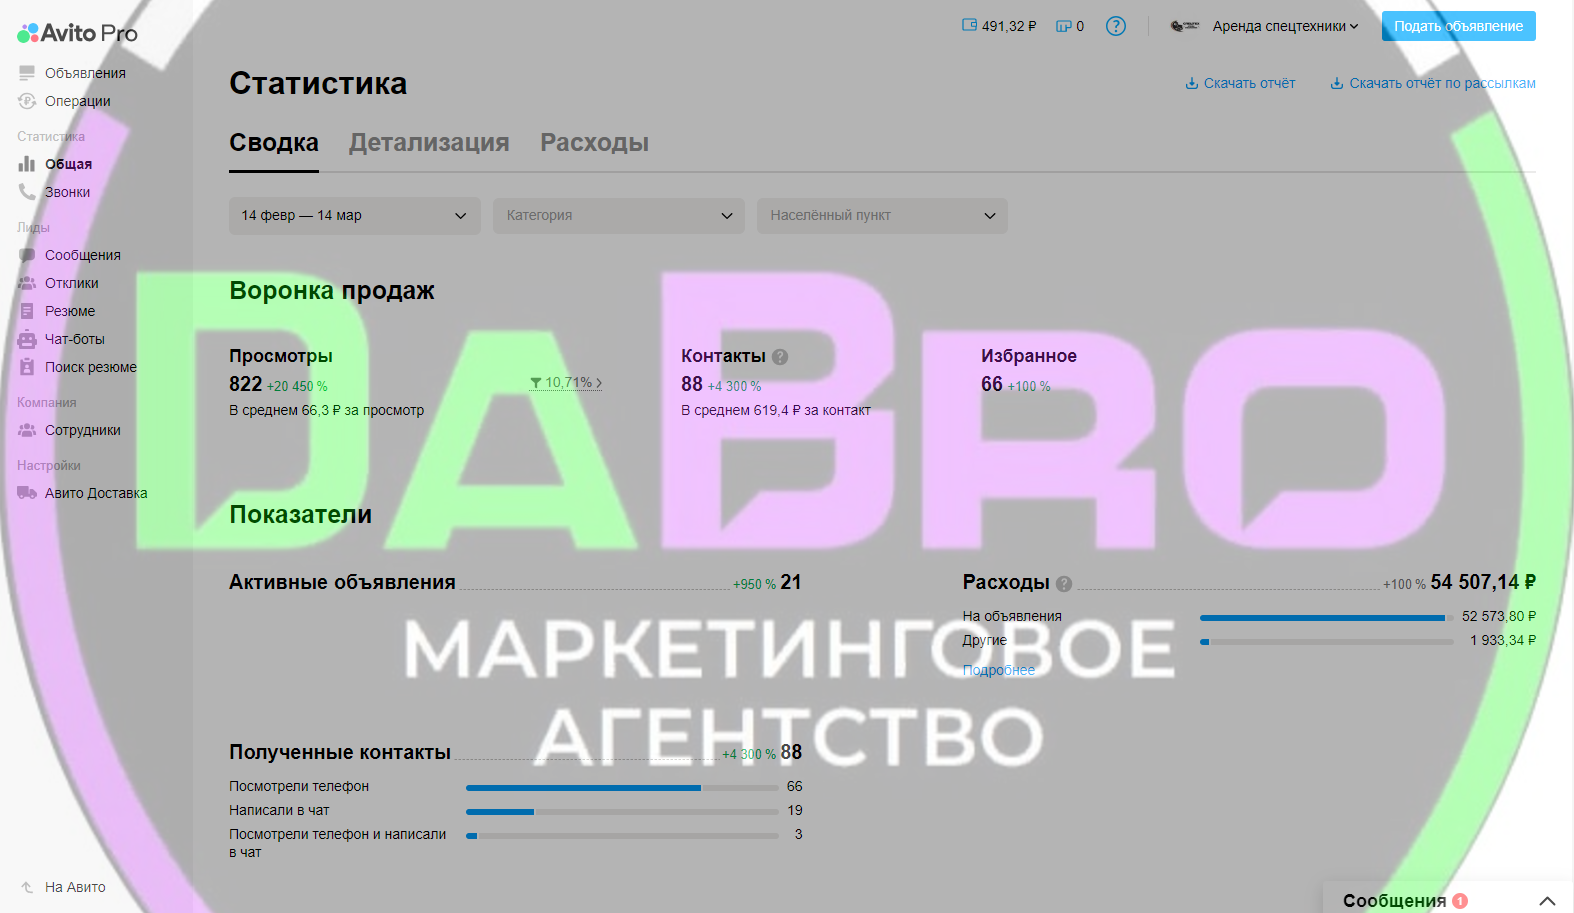Open the Населённый пункт dropdown
Viewport: 1574px width, 913px height.
882,216
